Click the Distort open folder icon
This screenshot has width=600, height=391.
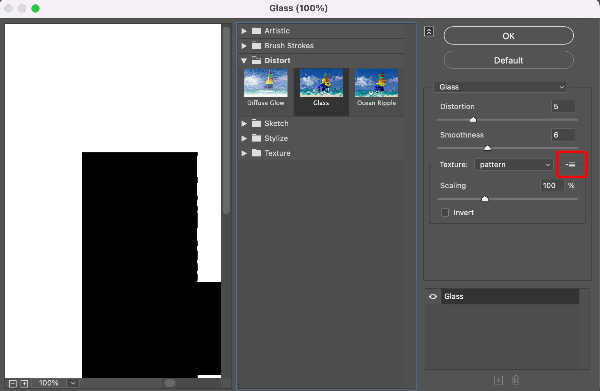point(256,60)
